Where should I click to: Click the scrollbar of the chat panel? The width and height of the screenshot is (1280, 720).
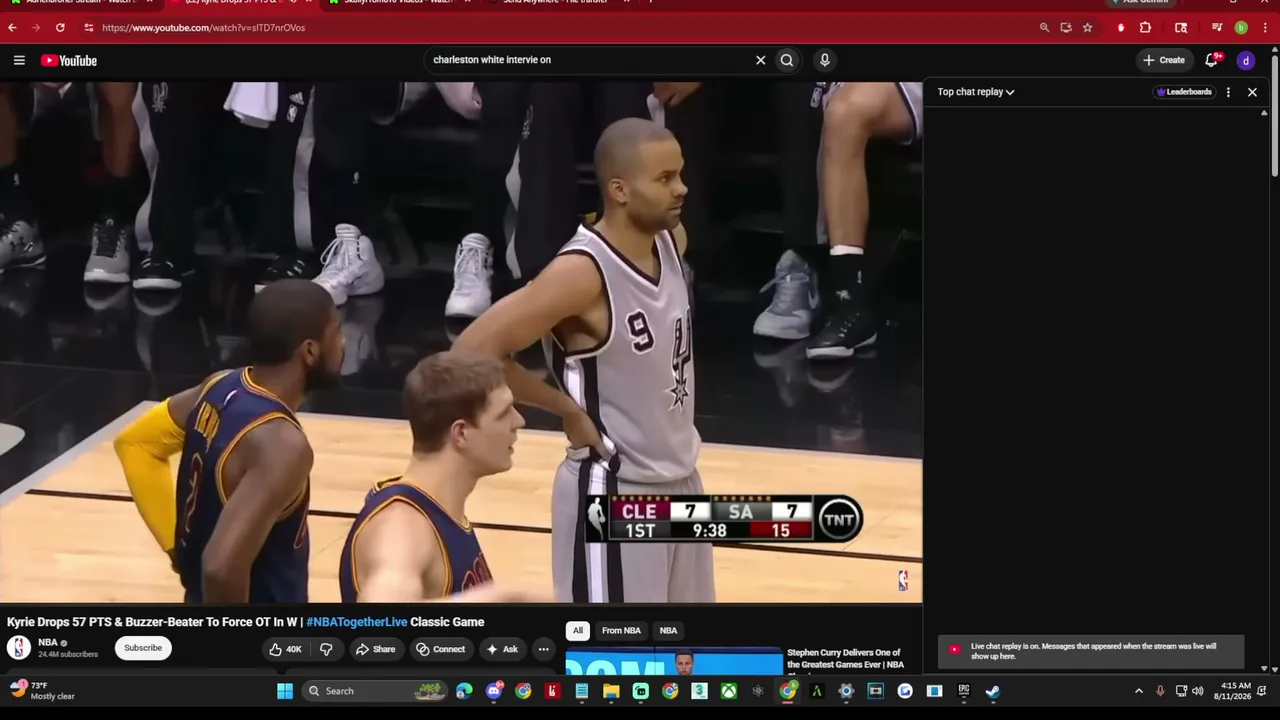[1264, 390]
